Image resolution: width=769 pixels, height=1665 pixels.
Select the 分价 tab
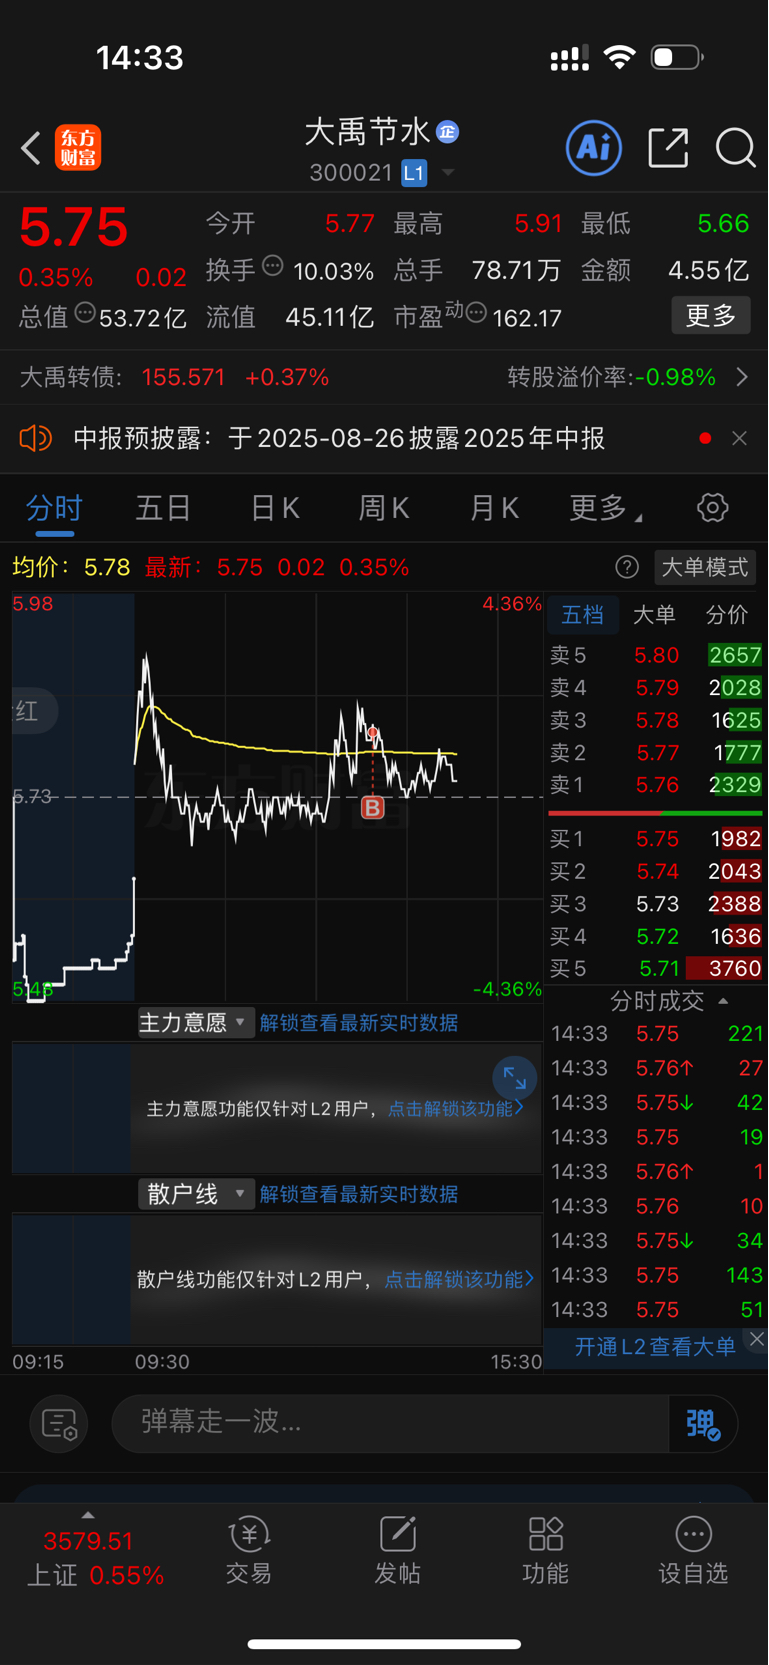tap(727, 614)
